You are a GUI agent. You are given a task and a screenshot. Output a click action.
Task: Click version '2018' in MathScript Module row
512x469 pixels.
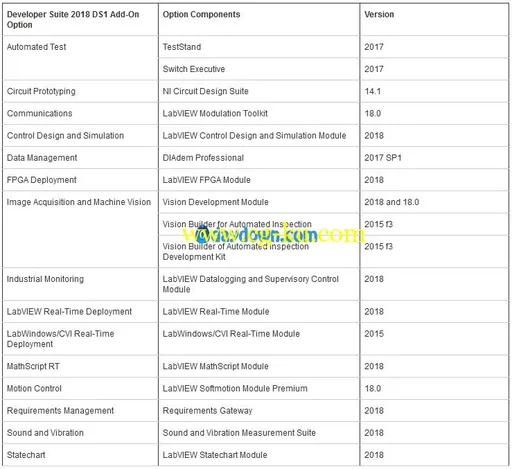374,366
